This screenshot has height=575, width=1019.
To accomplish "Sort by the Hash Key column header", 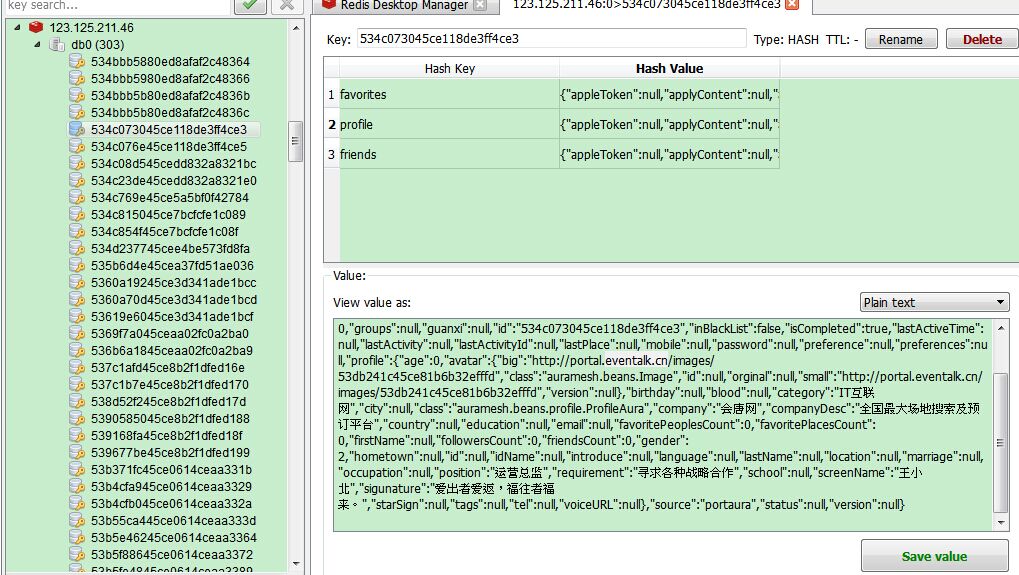I will coord(449,68).
